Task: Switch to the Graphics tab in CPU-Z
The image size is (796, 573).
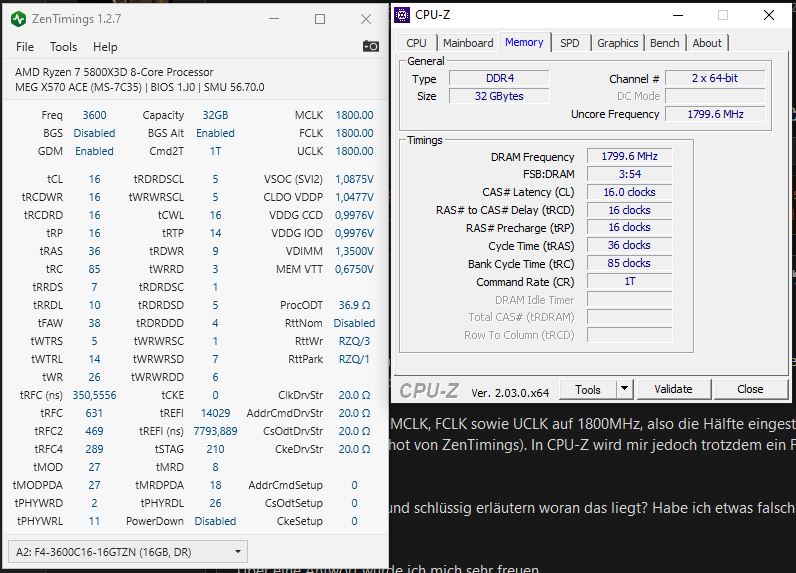Action: point(617,43)
